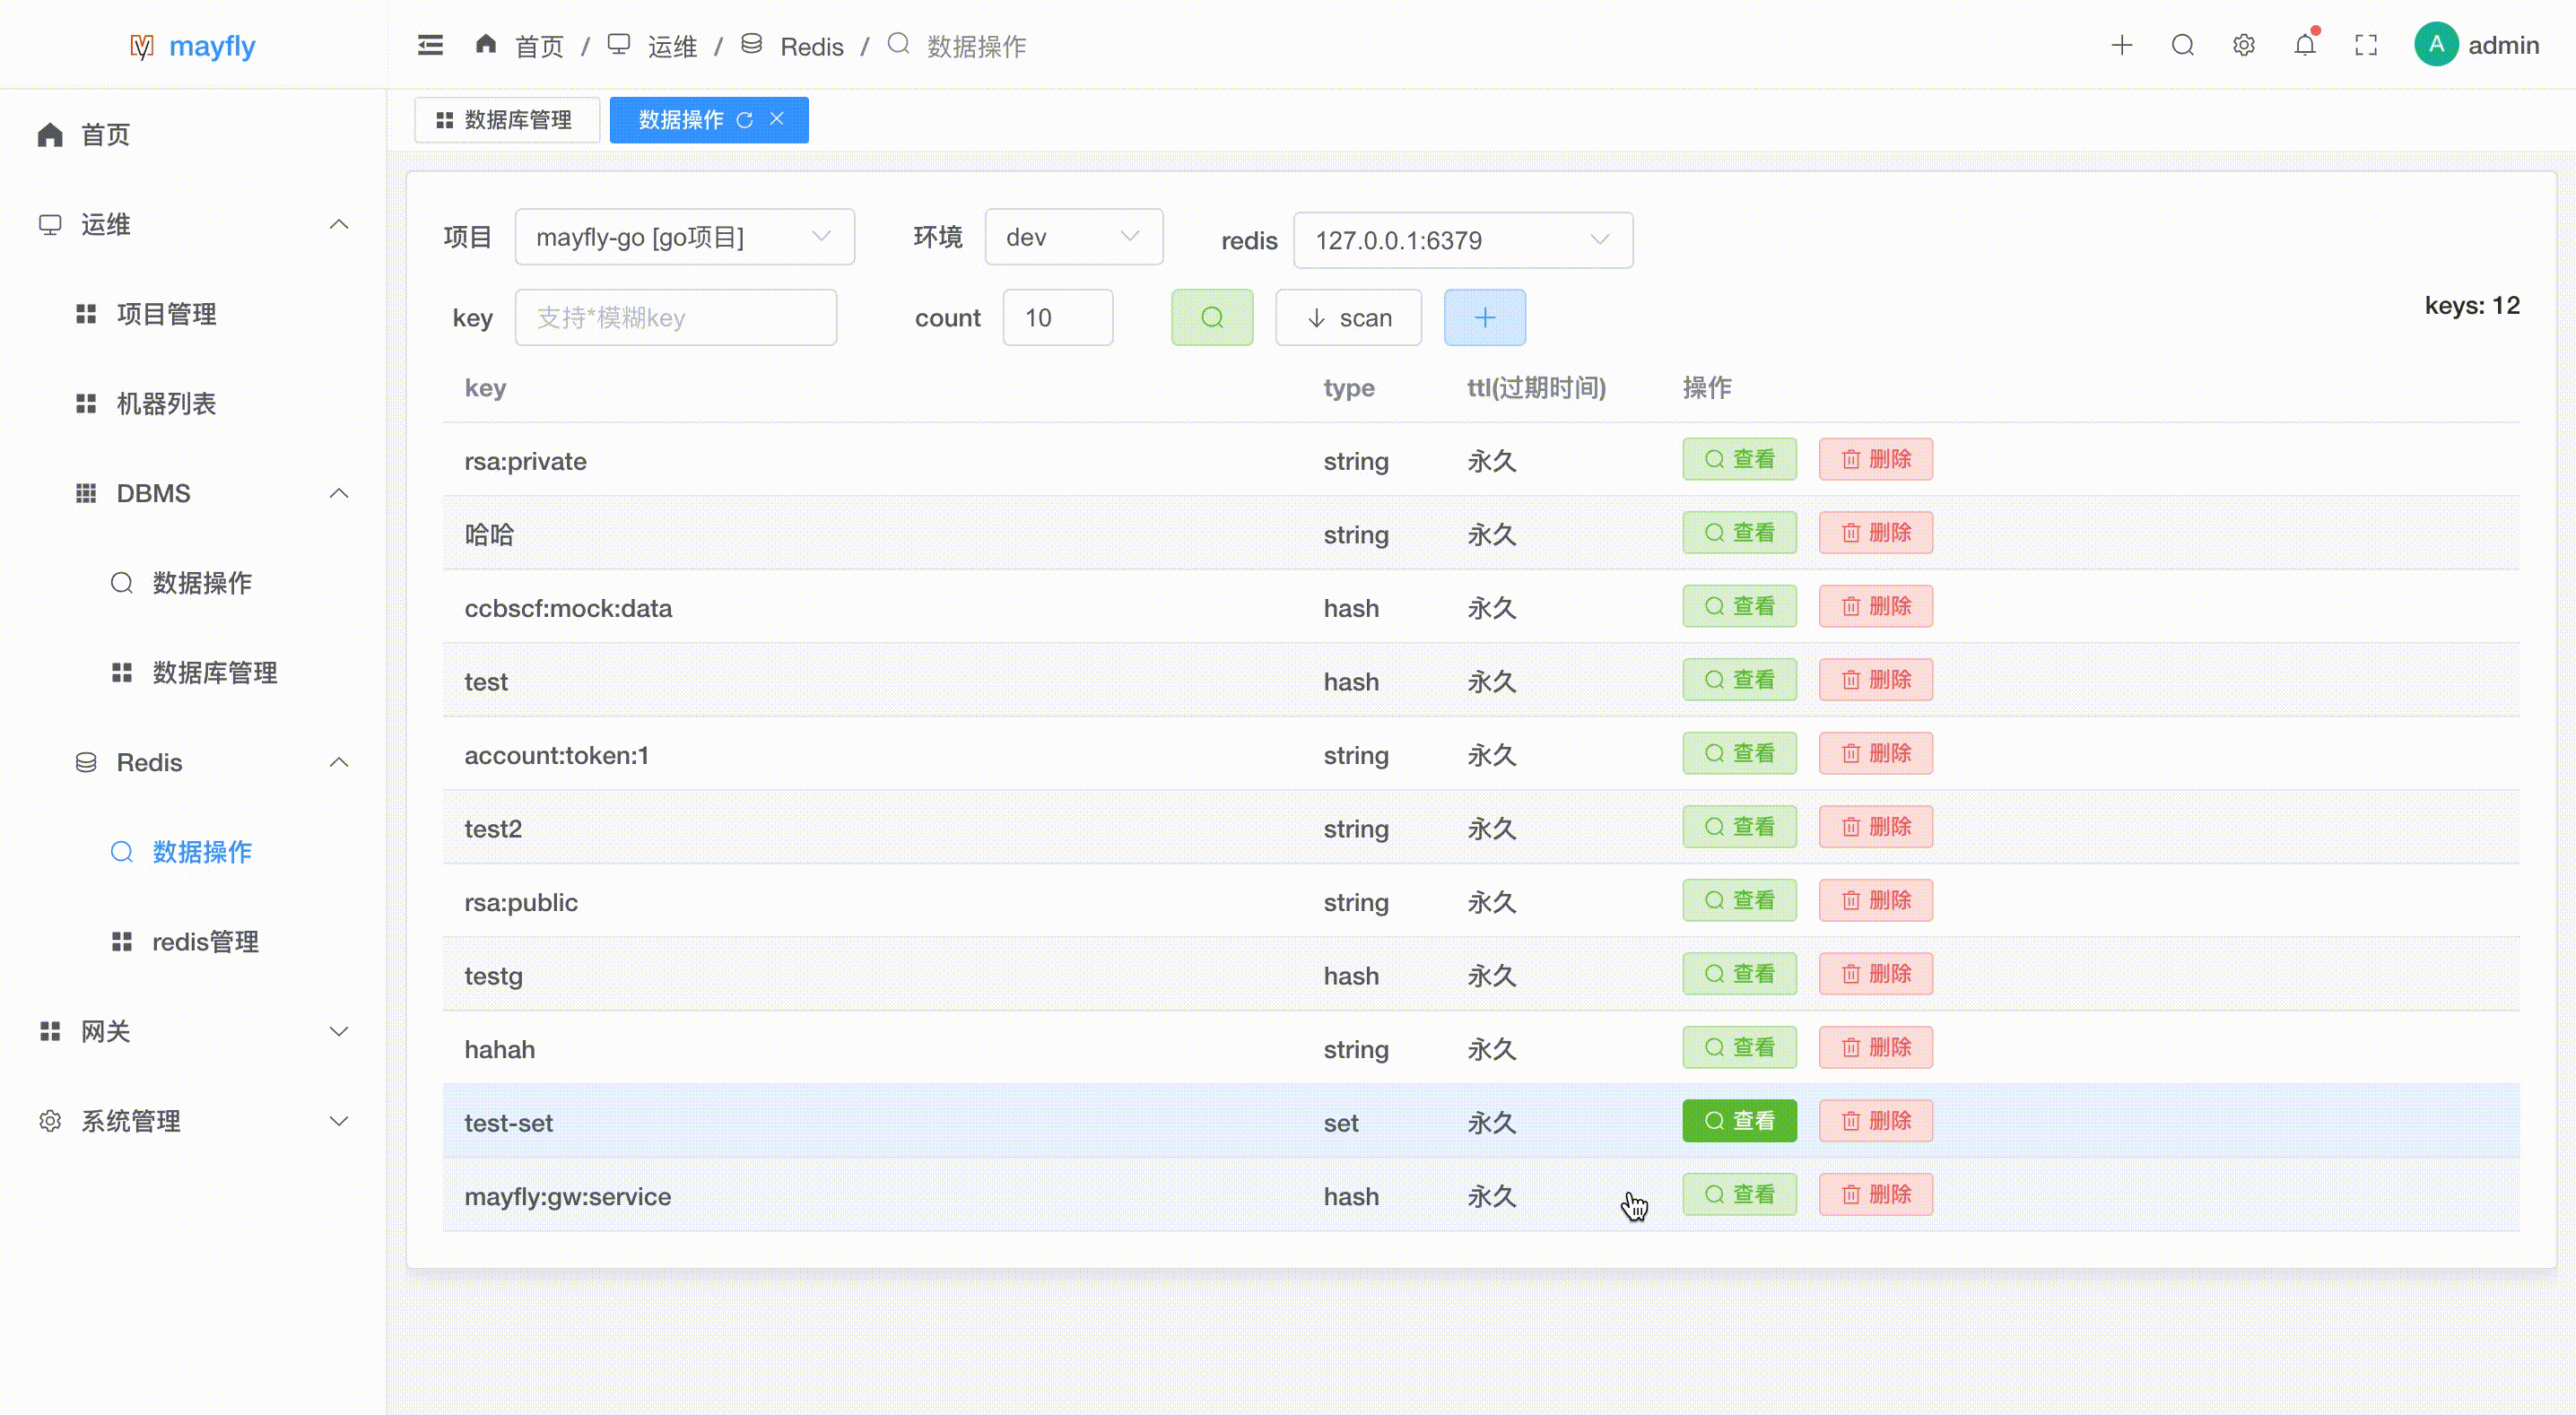The height and width of the screenshot is (1415, 2576).
Task: Click the blue plus add-key button
Action: click(1484, 318)
